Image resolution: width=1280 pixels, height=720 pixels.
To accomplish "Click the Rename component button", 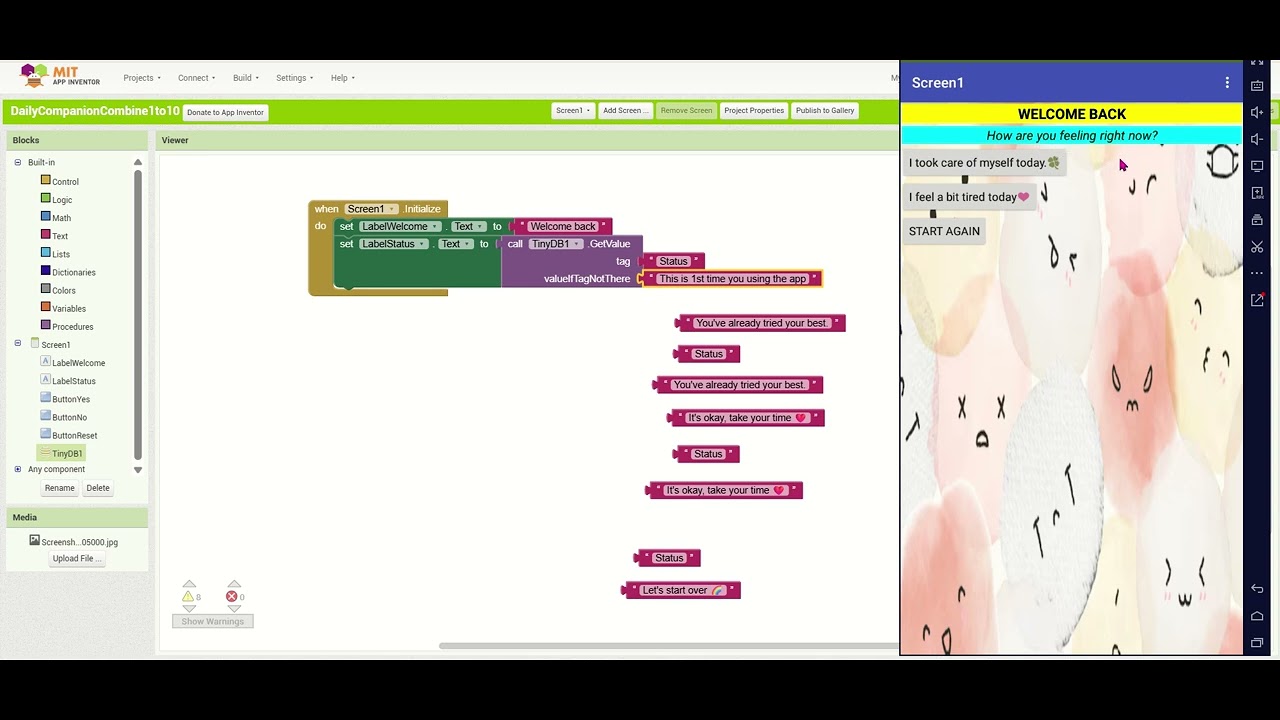I will click(x=59, y=488).
